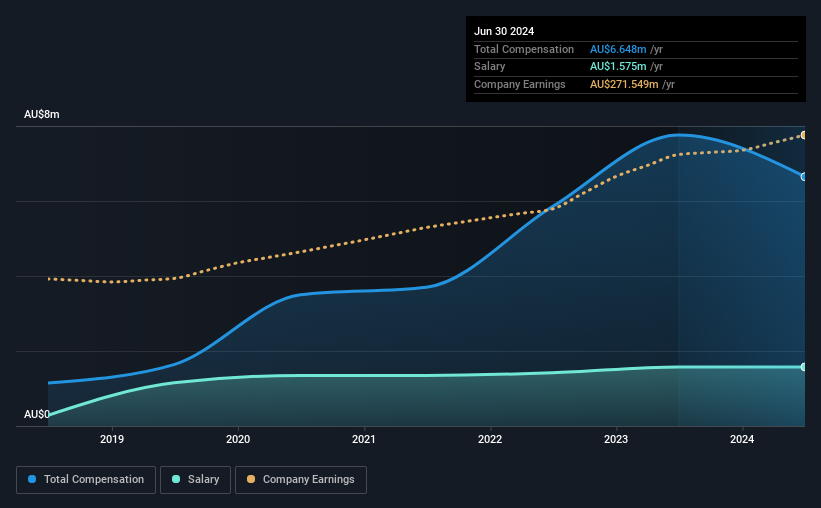The width and height of the screenshot is (821, 508).
Task: Click the 2021 x-axis label
Action: [x=364, y=439]
